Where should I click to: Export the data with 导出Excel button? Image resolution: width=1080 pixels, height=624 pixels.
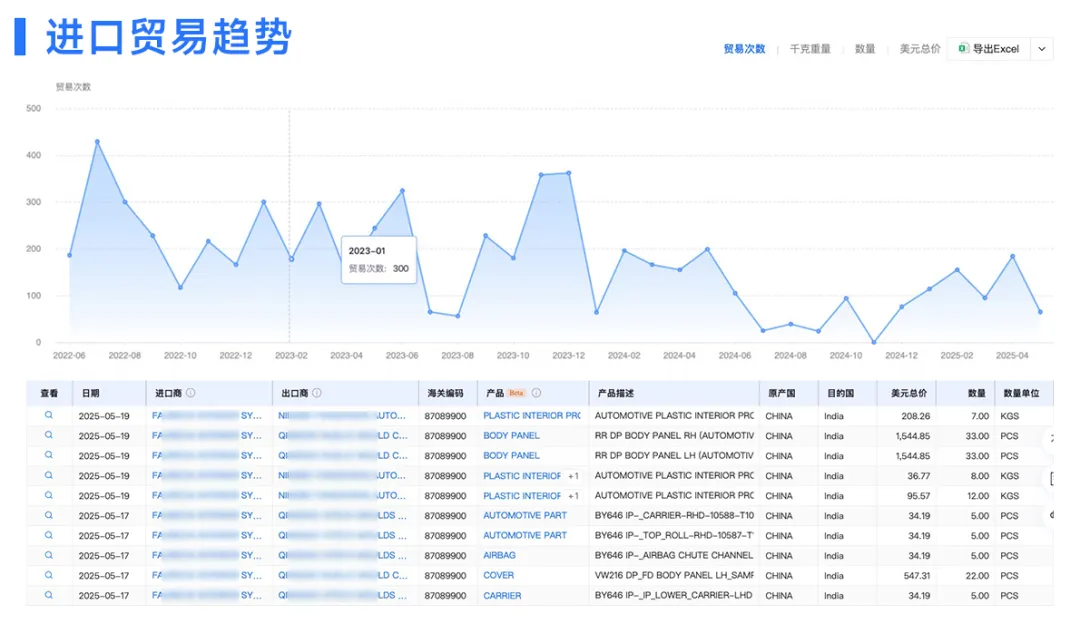pyautogui.click(x=989, y=49)
